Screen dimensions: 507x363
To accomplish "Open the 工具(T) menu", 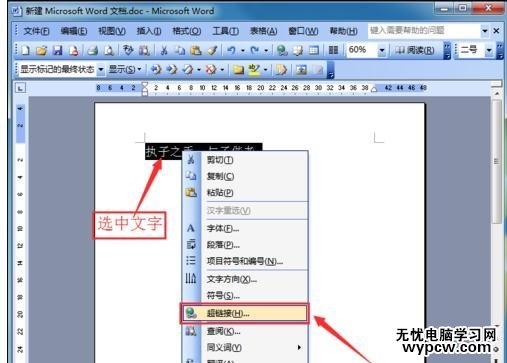I will pyautogui.click(x=225, y=31).
